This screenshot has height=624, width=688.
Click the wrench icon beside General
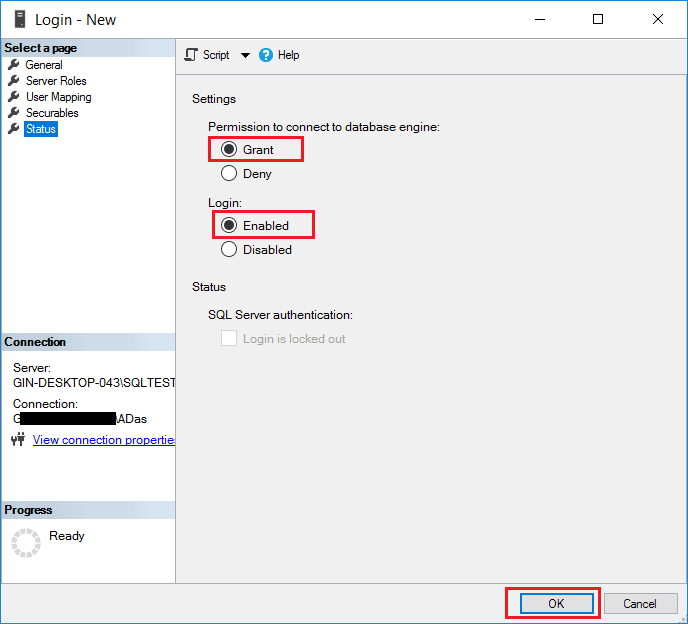pyautogui.click(x=14, y=65)
